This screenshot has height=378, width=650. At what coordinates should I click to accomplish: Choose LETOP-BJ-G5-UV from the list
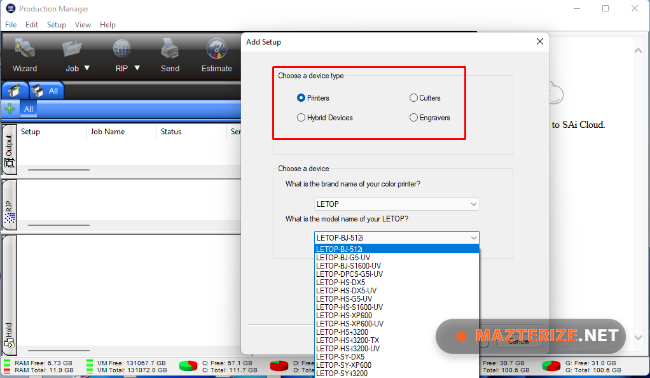pos(397,257)
